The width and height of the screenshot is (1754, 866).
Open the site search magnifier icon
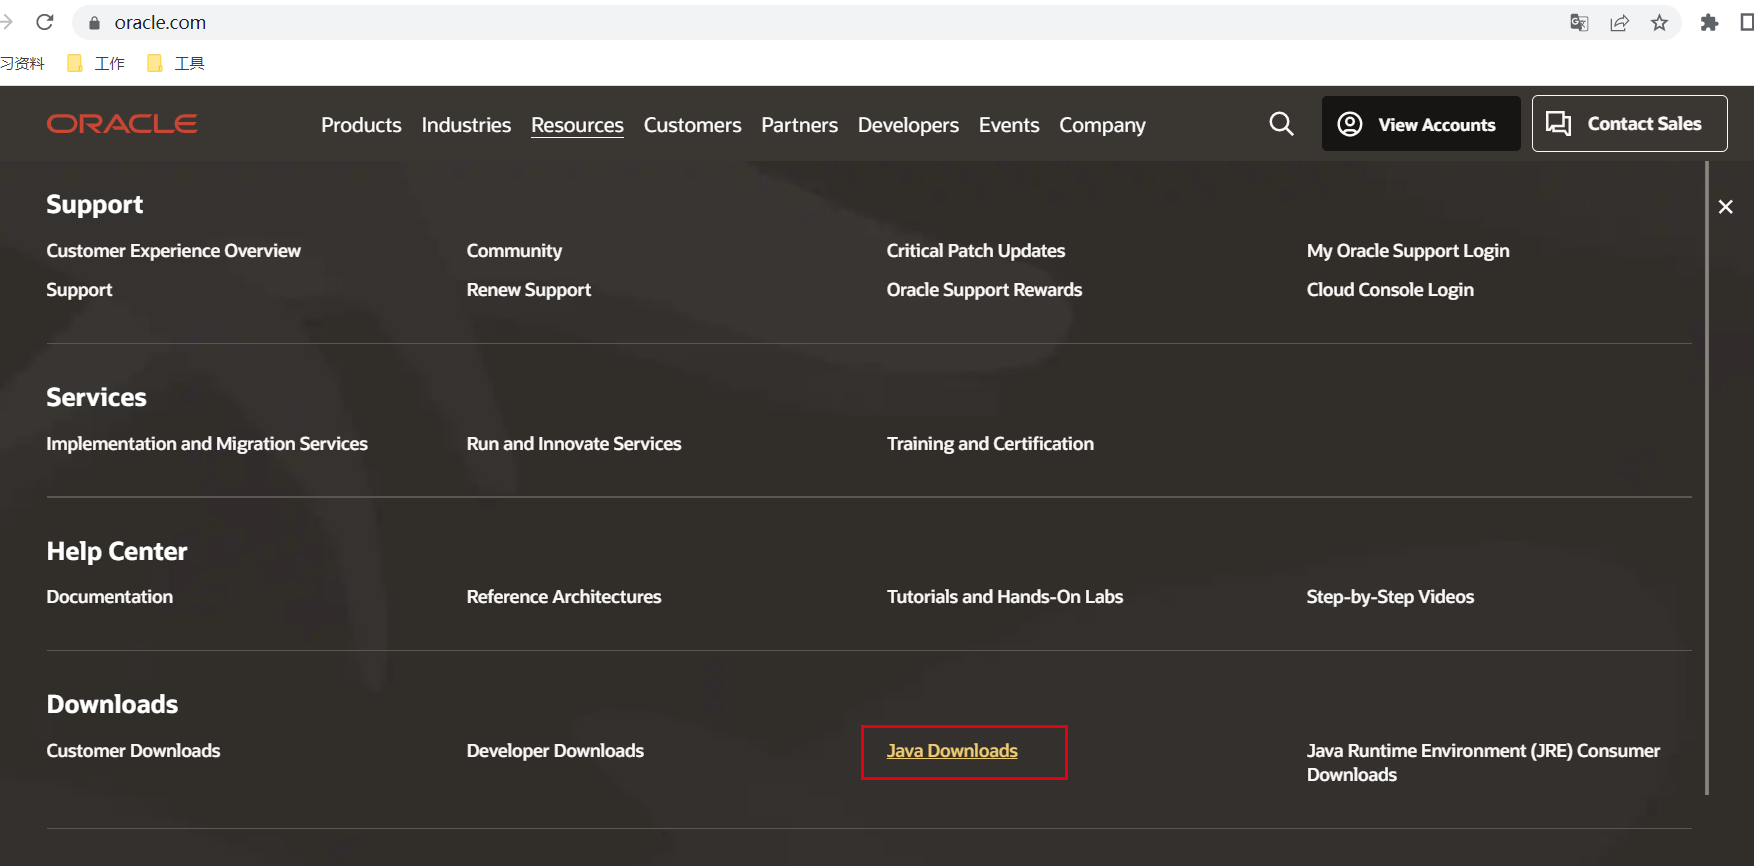[1281, 124]
